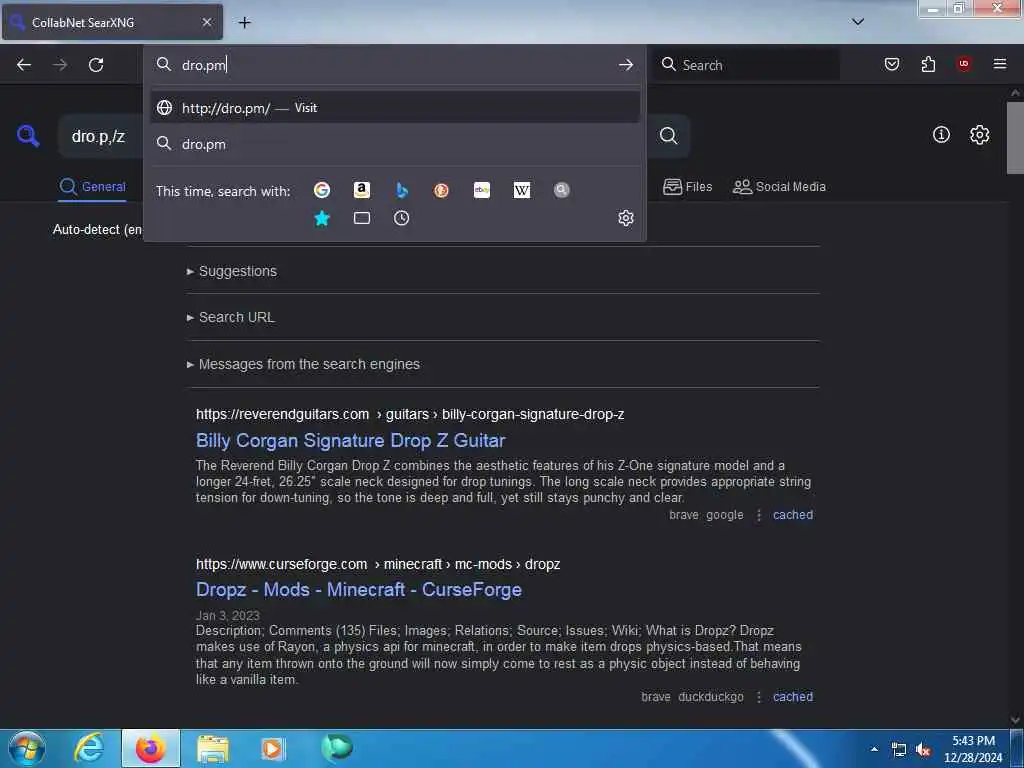Click the page vertical scrollbar thumb

[1016, 138]
